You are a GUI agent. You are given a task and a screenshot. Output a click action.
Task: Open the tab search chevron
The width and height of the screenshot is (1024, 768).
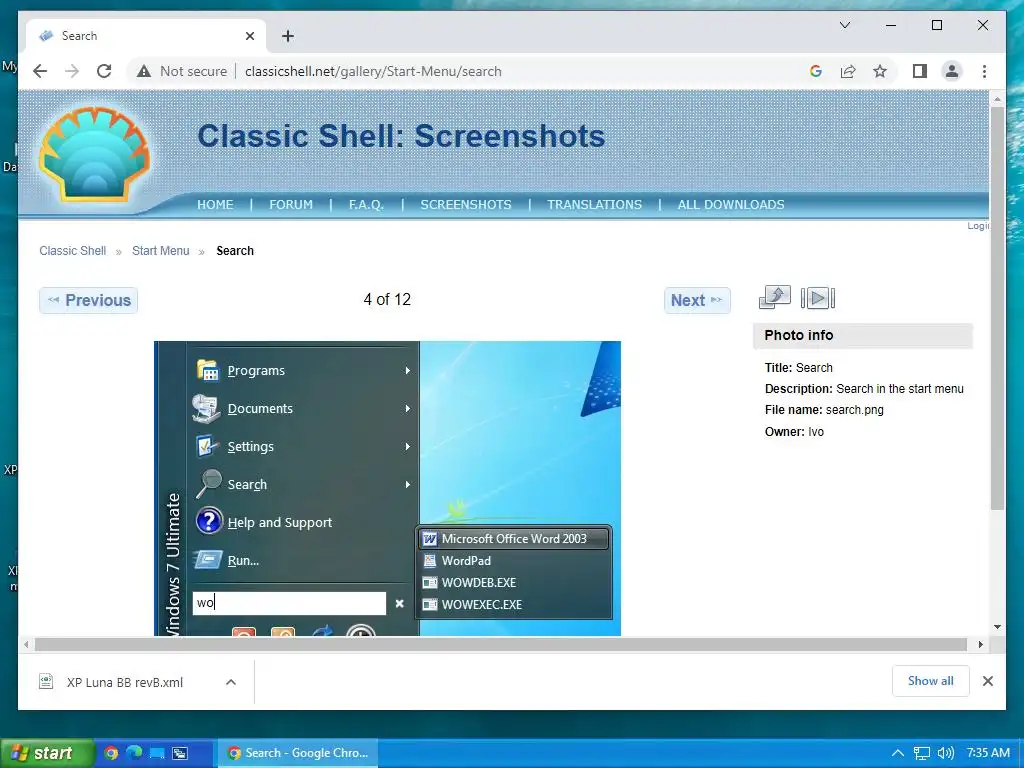844,25
